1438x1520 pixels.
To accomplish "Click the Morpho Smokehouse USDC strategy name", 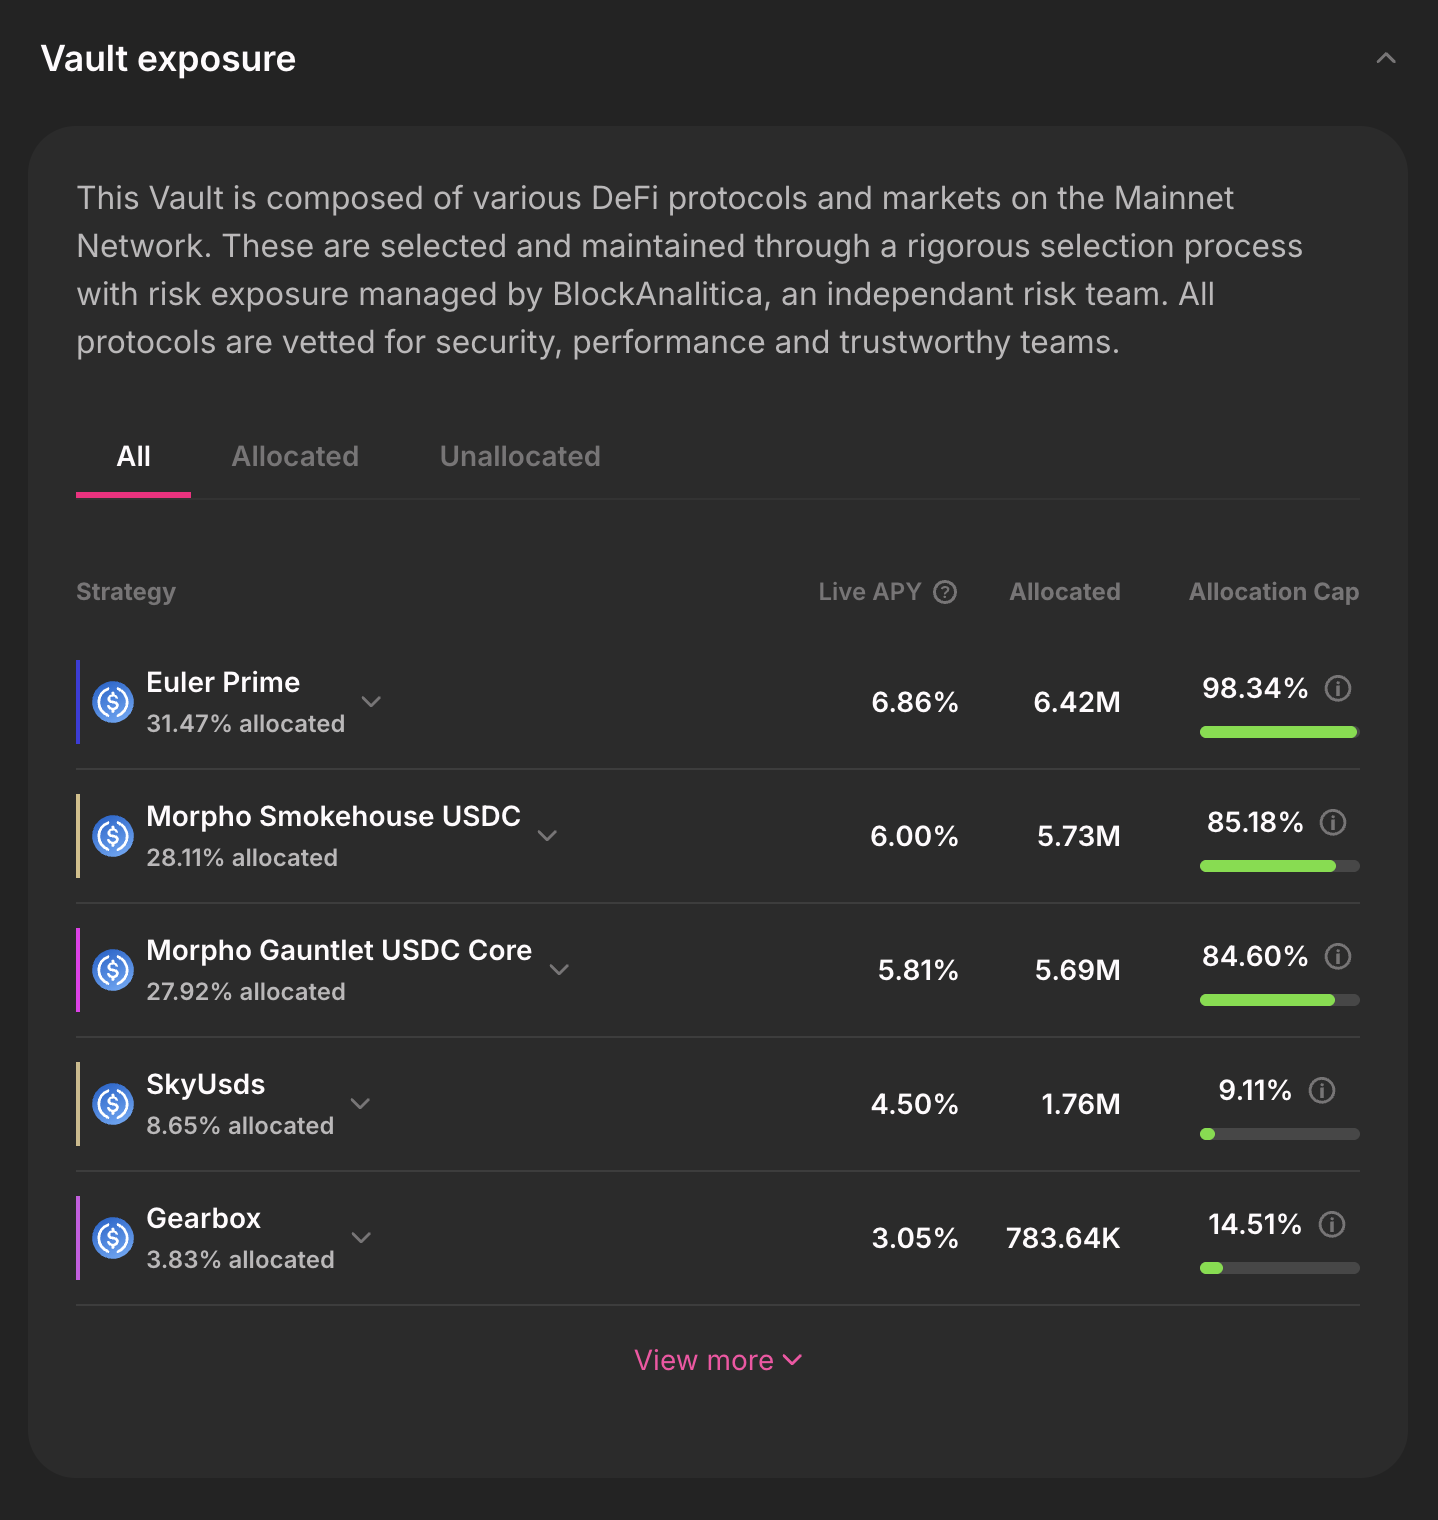I will 333,817.
